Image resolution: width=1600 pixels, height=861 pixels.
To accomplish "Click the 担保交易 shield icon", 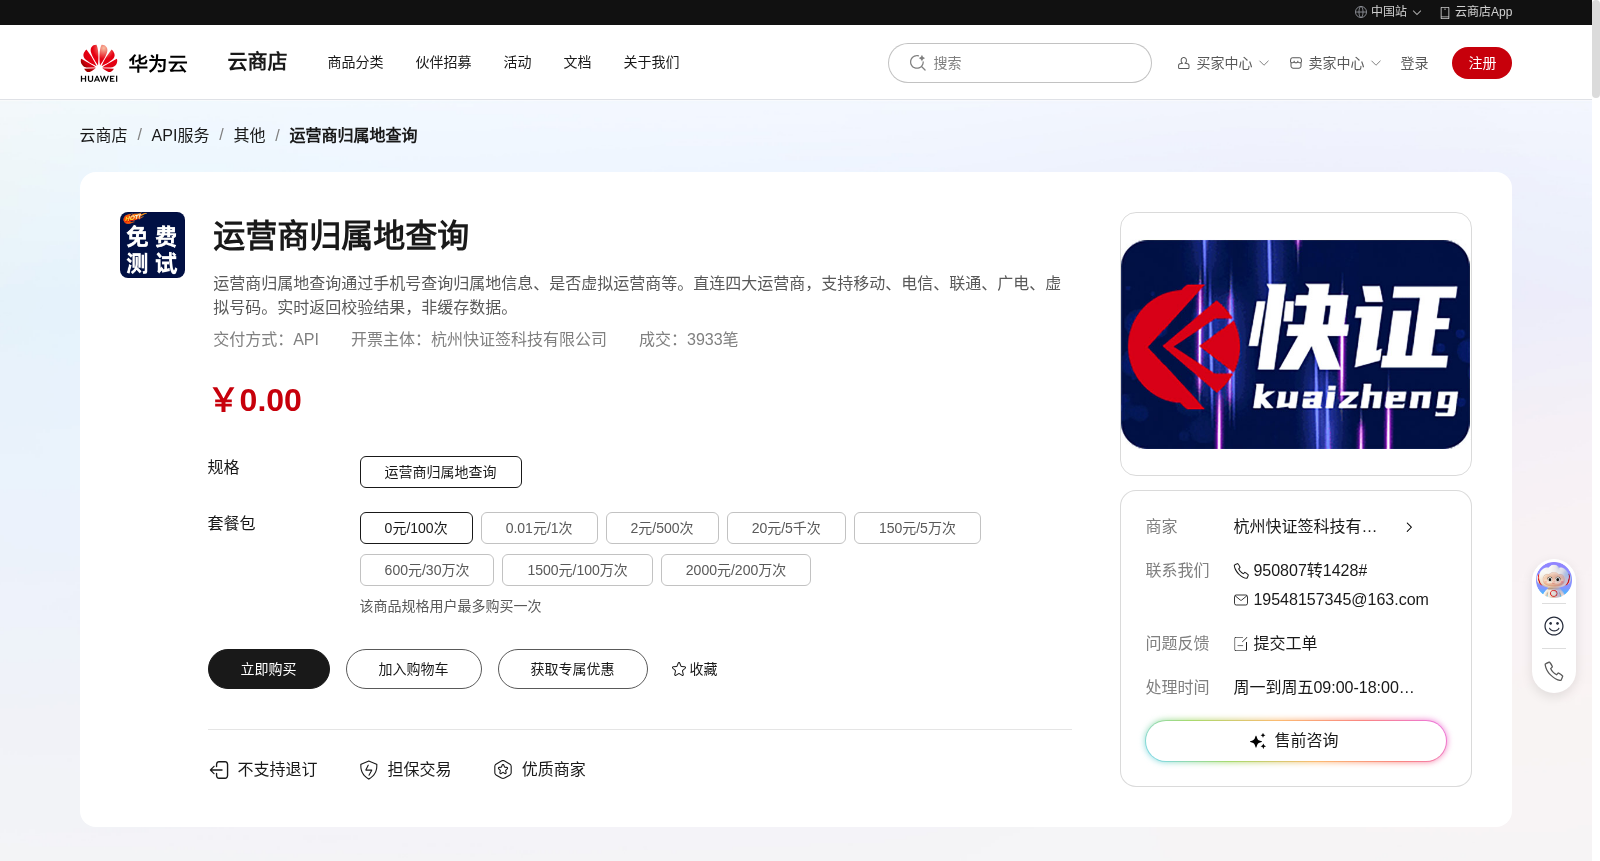I will click(x=369, y=769).
